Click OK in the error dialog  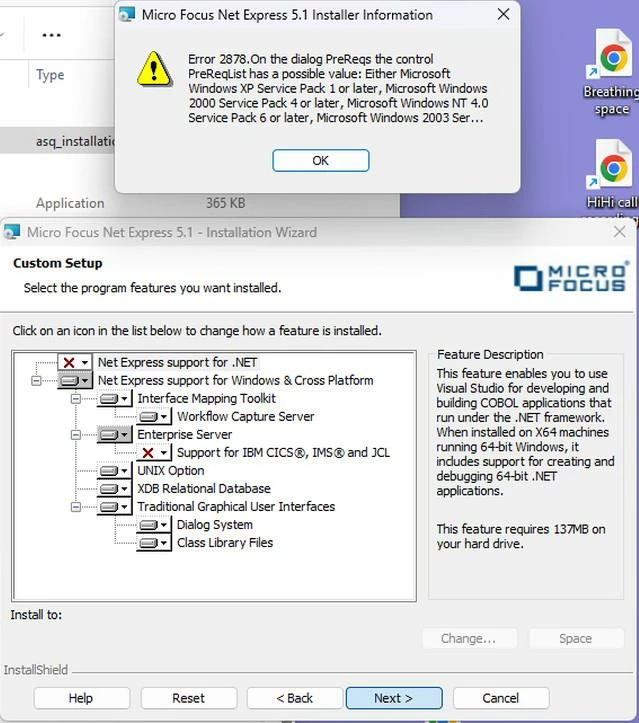320,160
